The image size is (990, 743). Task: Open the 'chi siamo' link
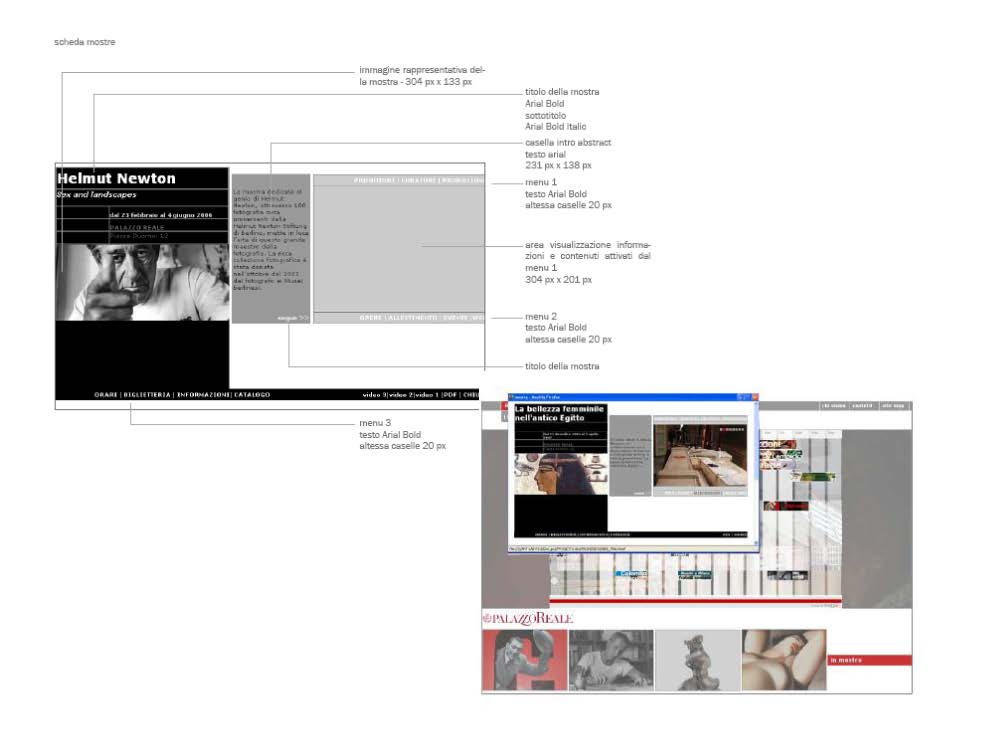coord(833,406)
